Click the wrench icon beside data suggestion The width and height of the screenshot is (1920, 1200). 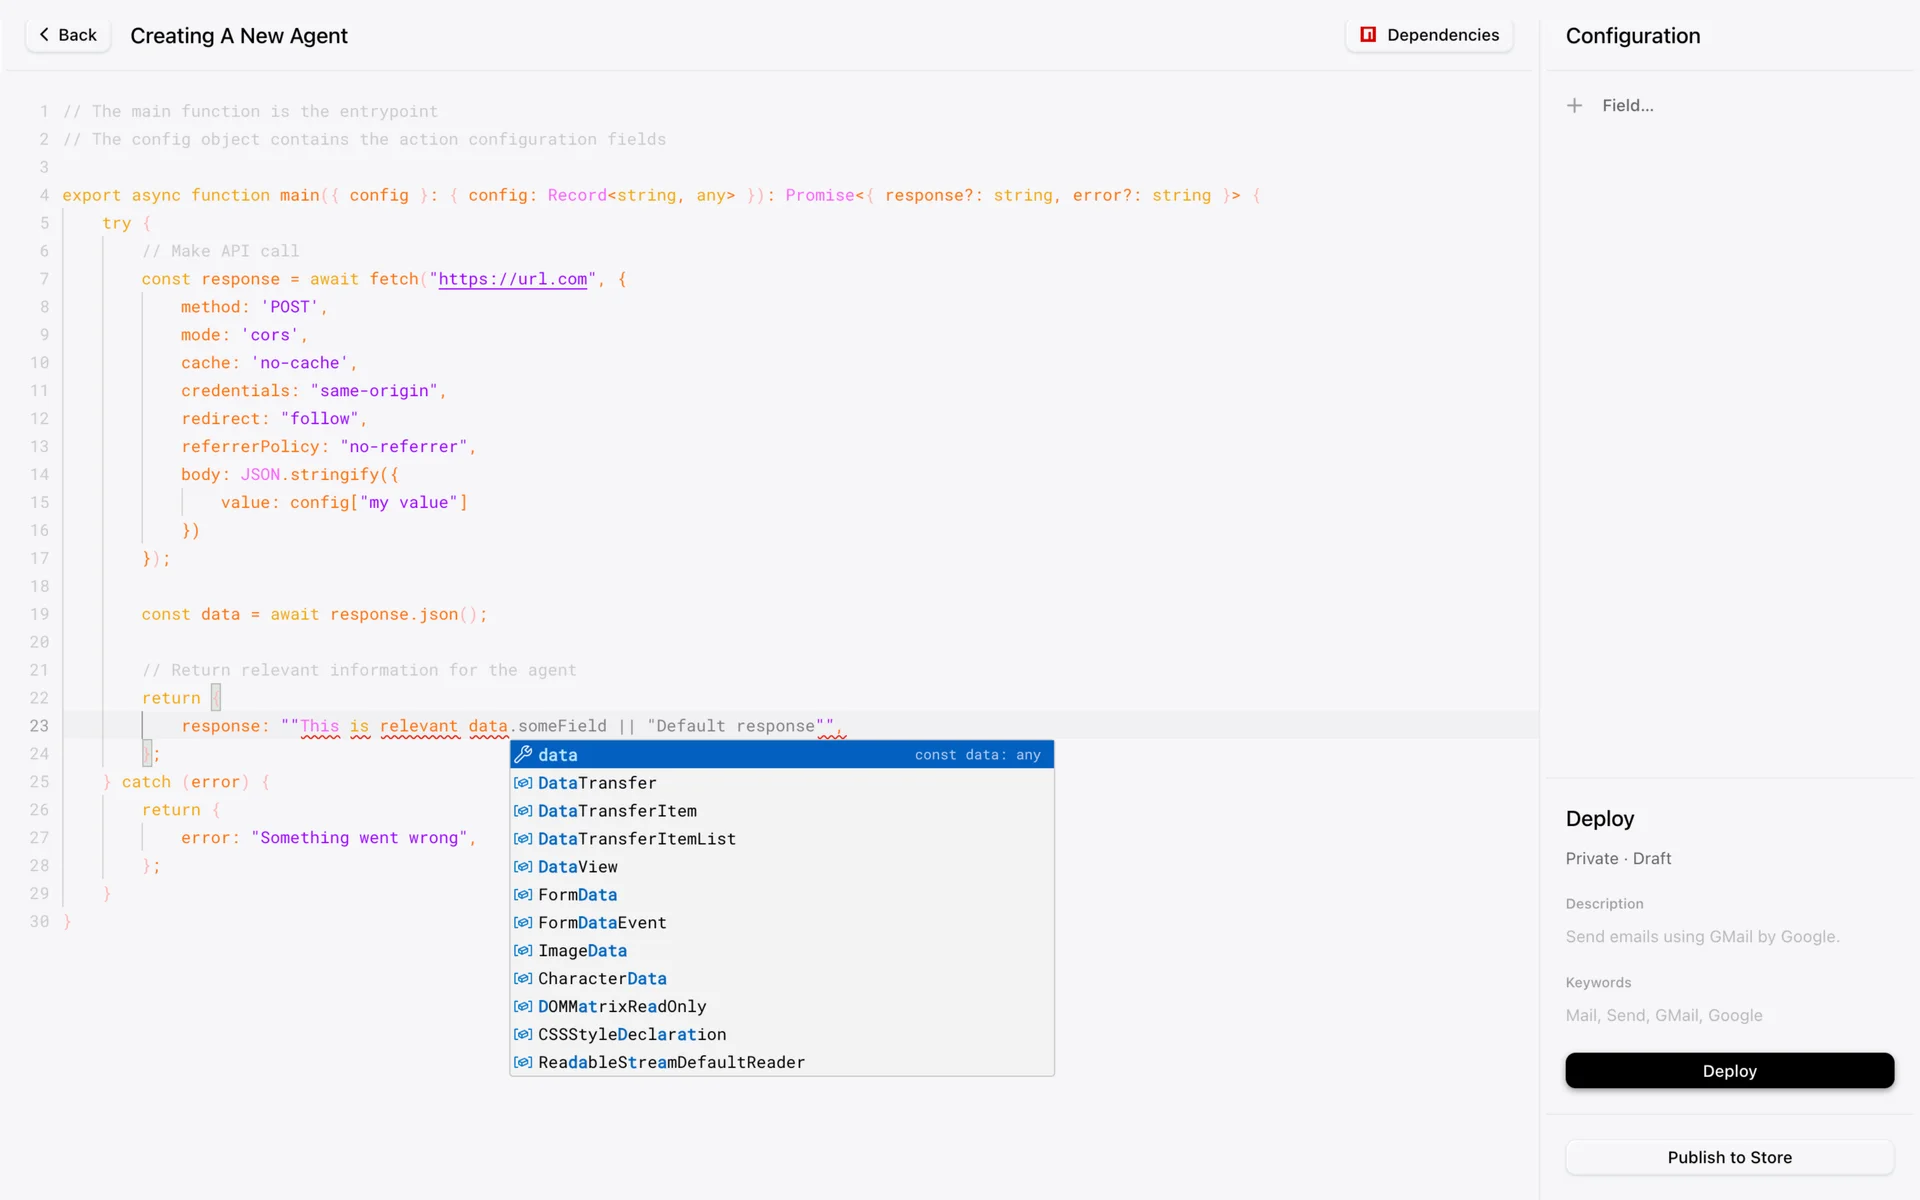pos(523,755)
